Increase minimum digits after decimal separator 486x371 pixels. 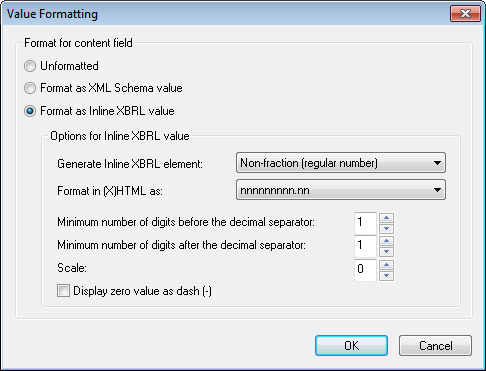pos(386,241)
